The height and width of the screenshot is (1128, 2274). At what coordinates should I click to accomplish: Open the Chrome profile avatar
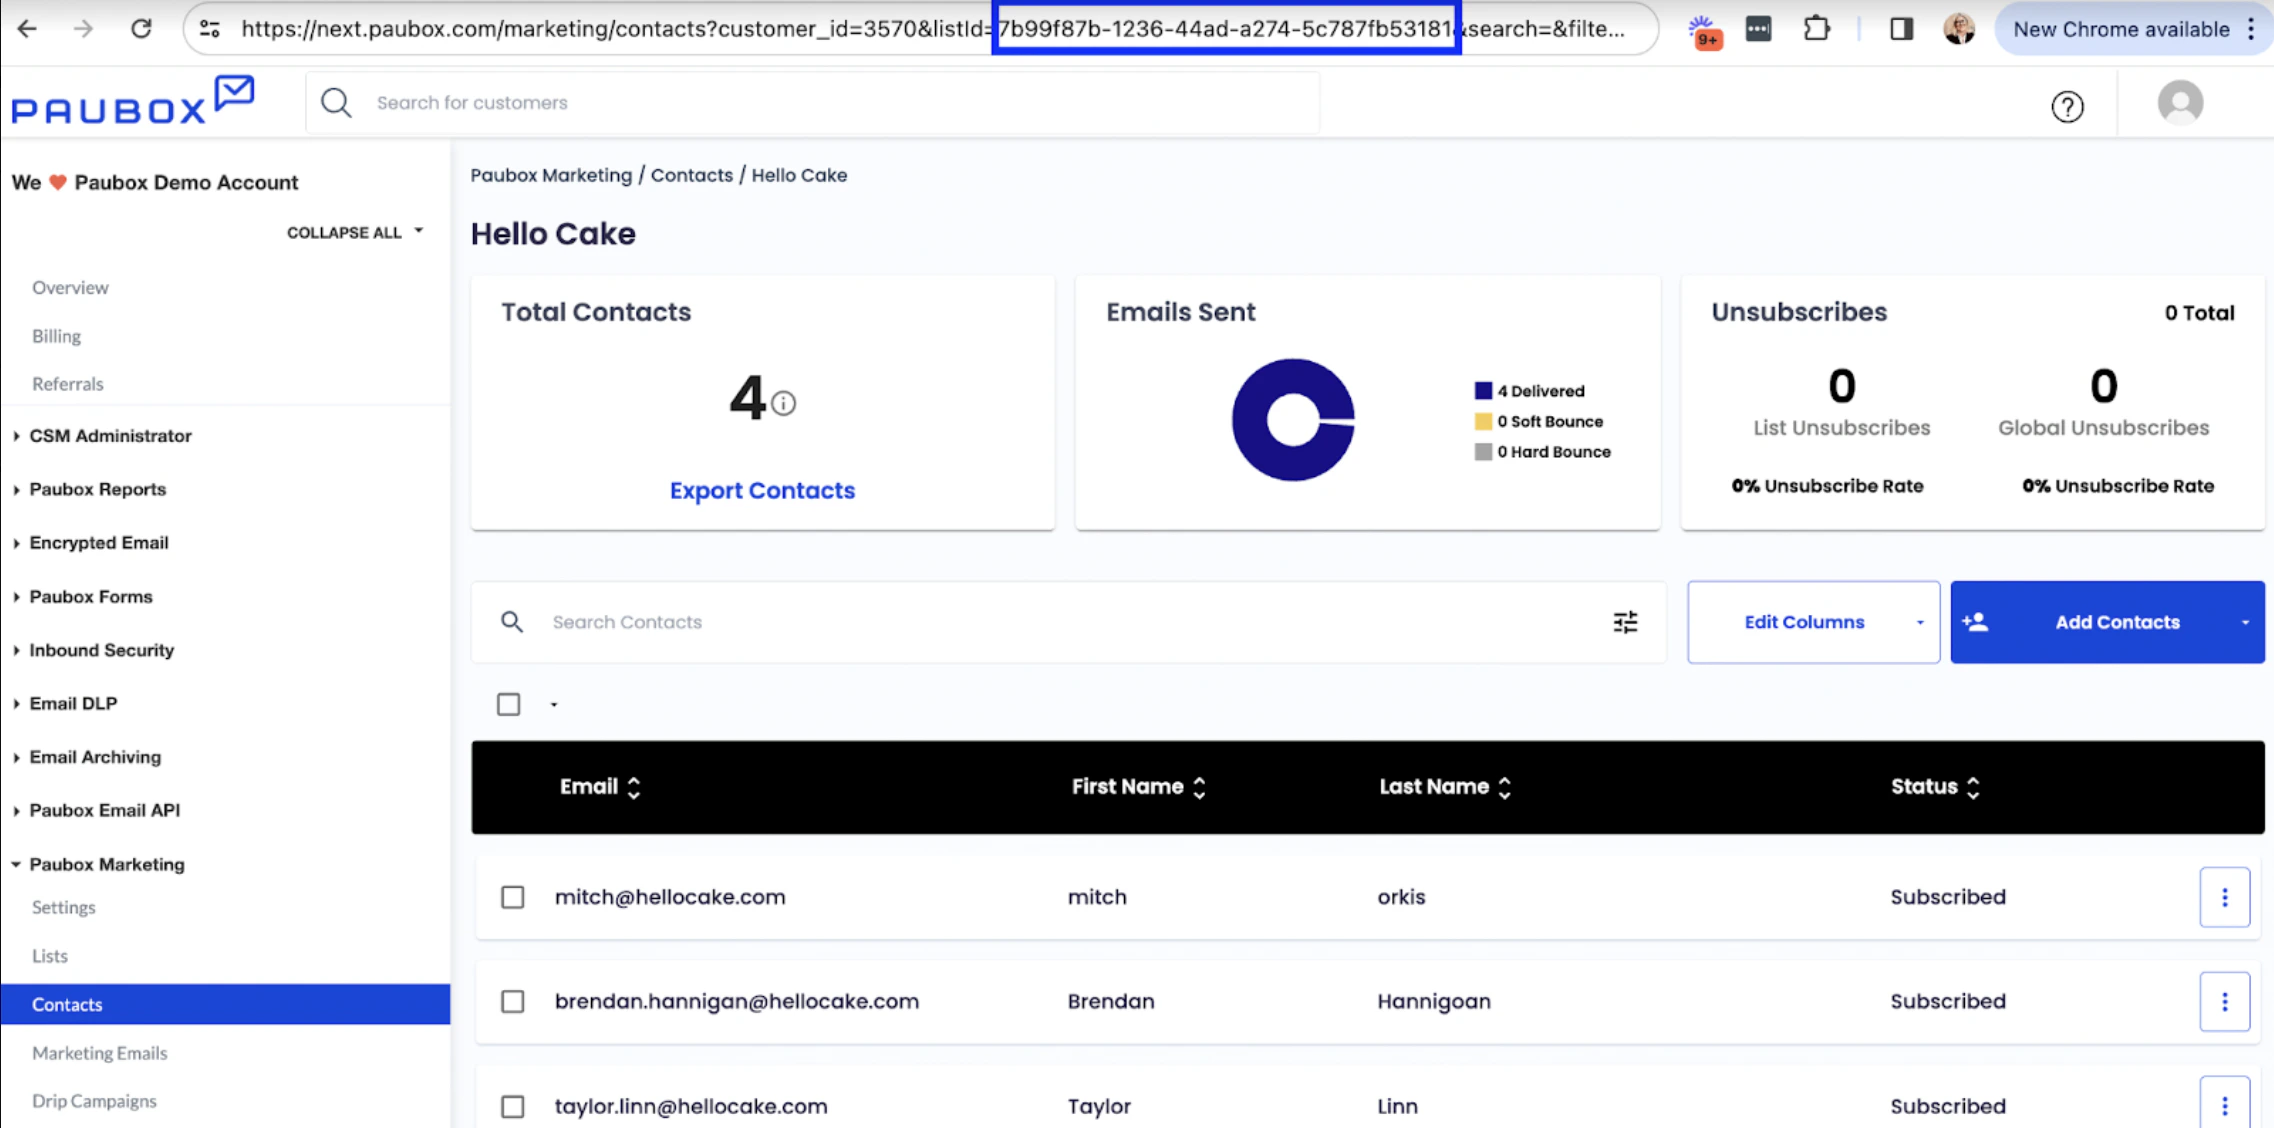pos(1959,29)
